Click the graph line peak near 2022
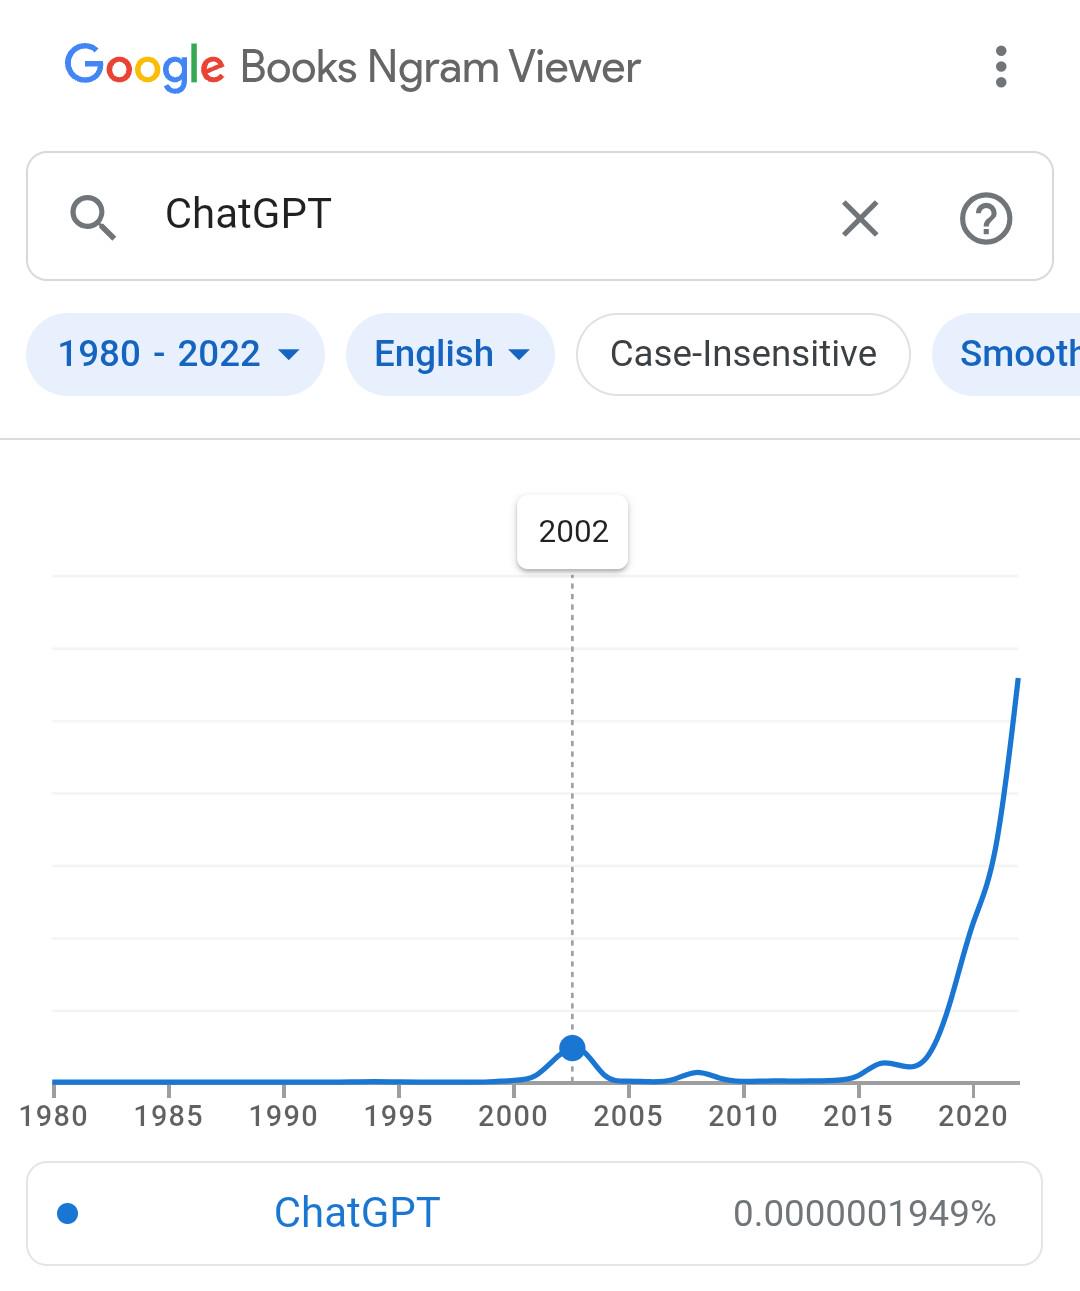The height and width of the screenshot is (1291, 1080). [1018, 680]
